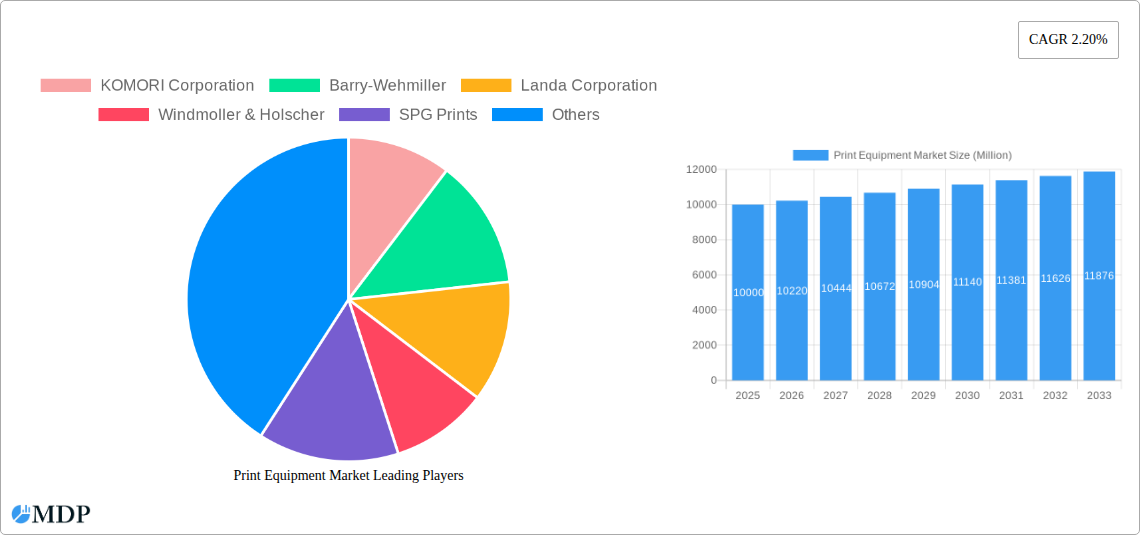Click the 4000 y-axis label
The image size is (1140, 535).
(x=705, y=310)
